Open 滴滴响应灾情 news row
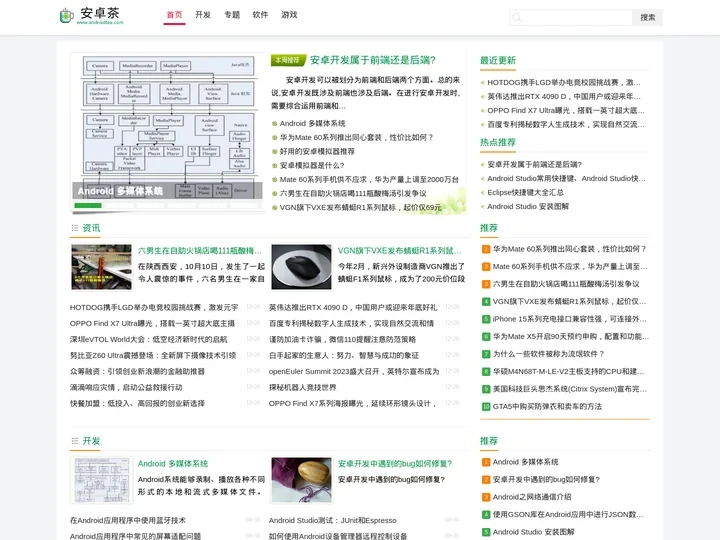 coord(126,388)
